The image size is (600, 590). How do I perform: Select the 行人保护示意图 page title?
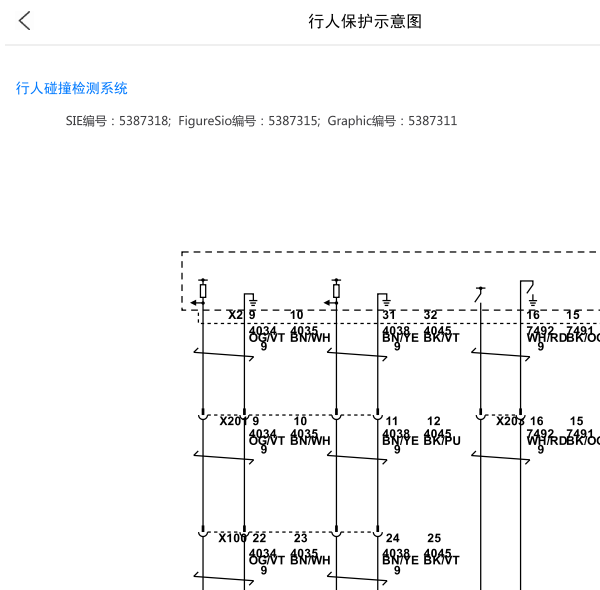point(365,21)
